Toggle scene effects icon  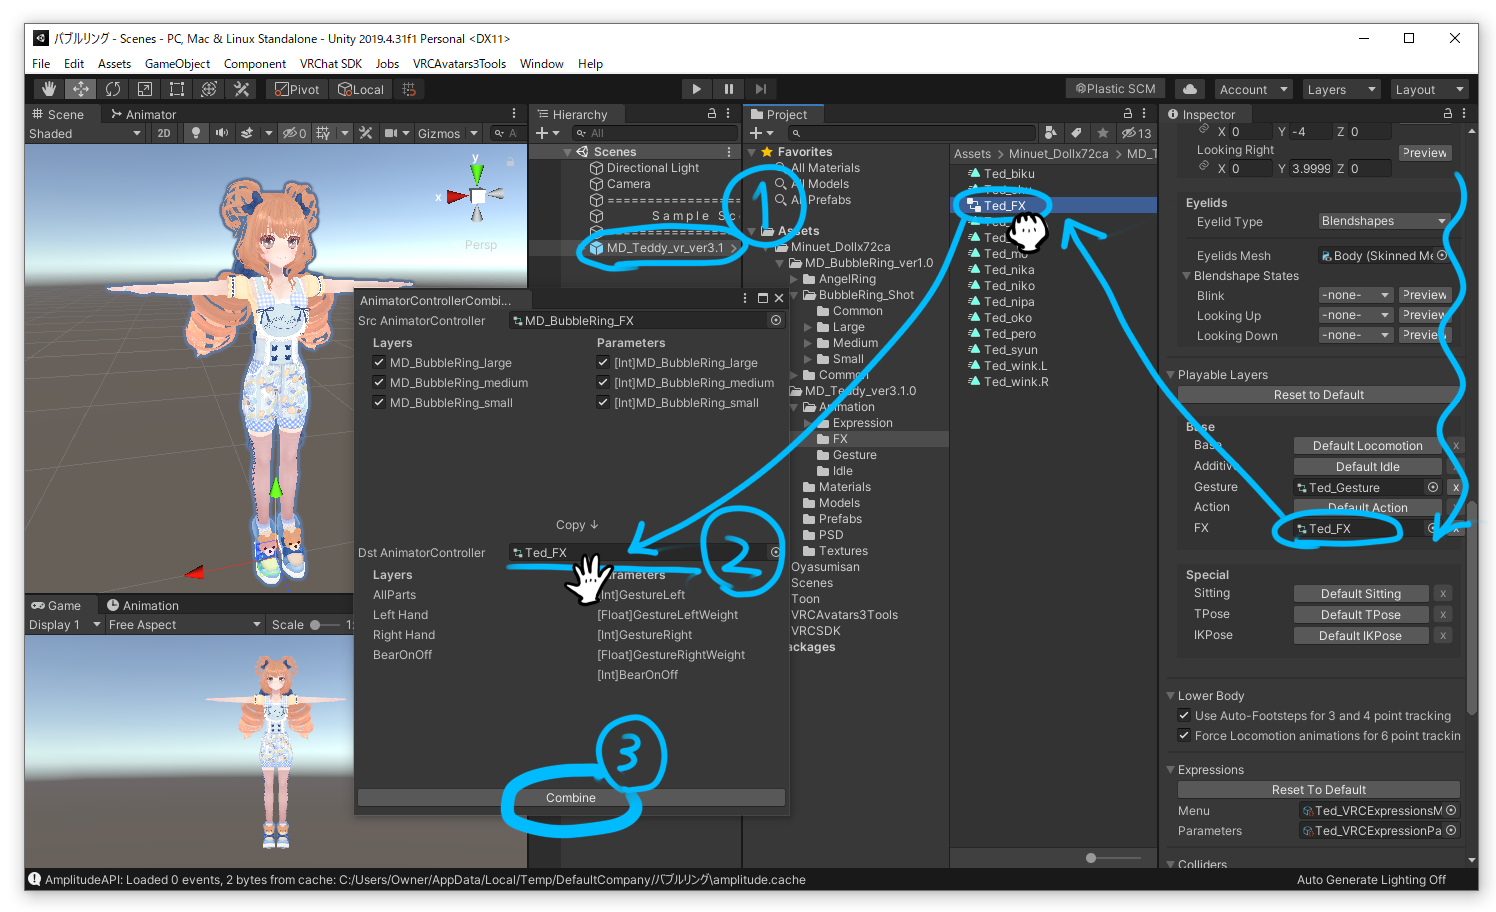click(247, 133)
